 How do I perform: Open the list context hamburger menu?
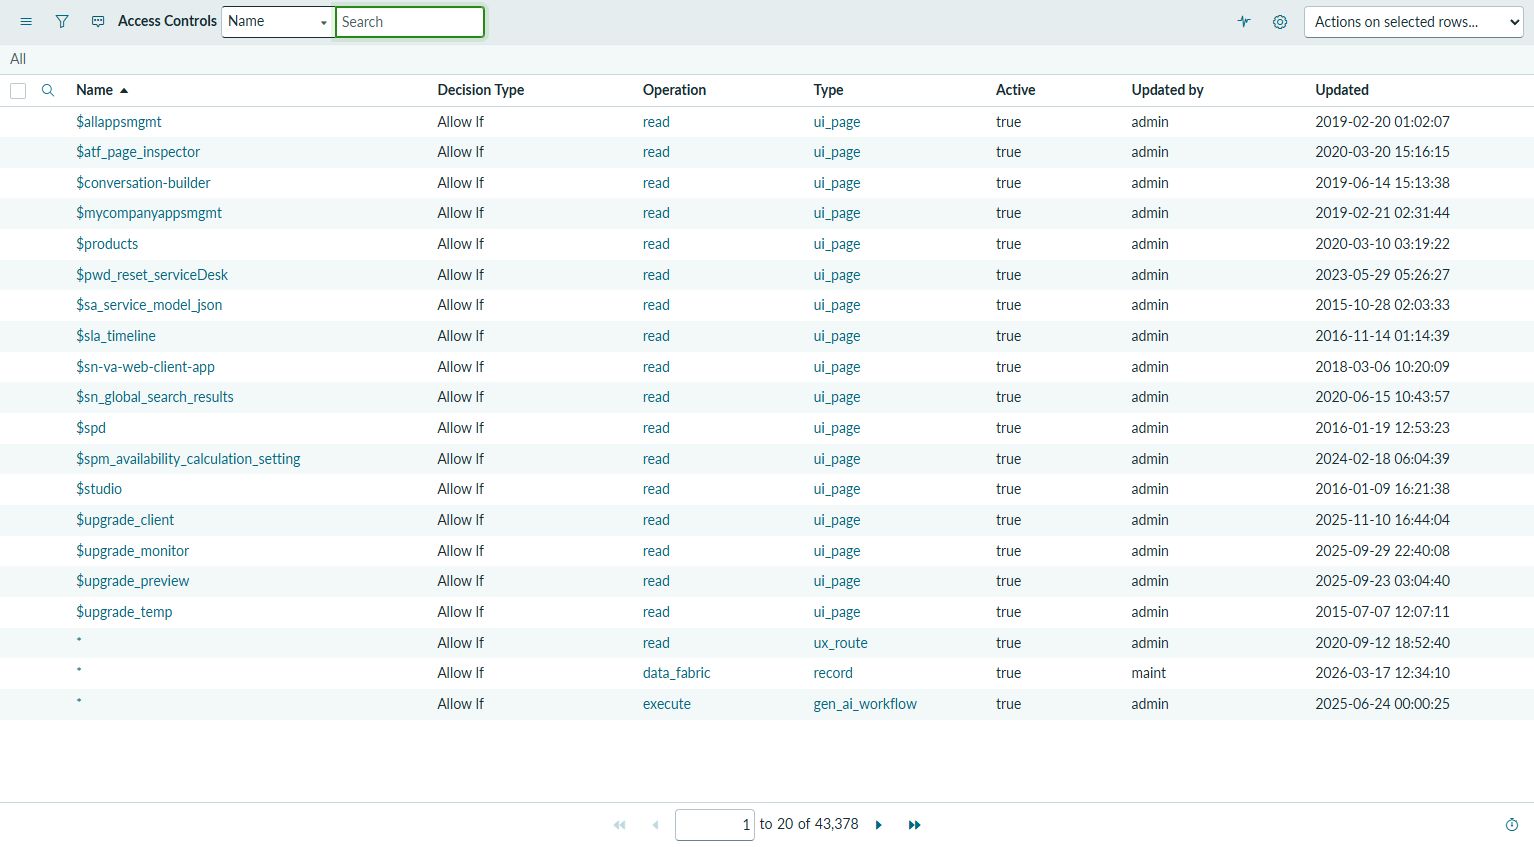coord(26,21)
